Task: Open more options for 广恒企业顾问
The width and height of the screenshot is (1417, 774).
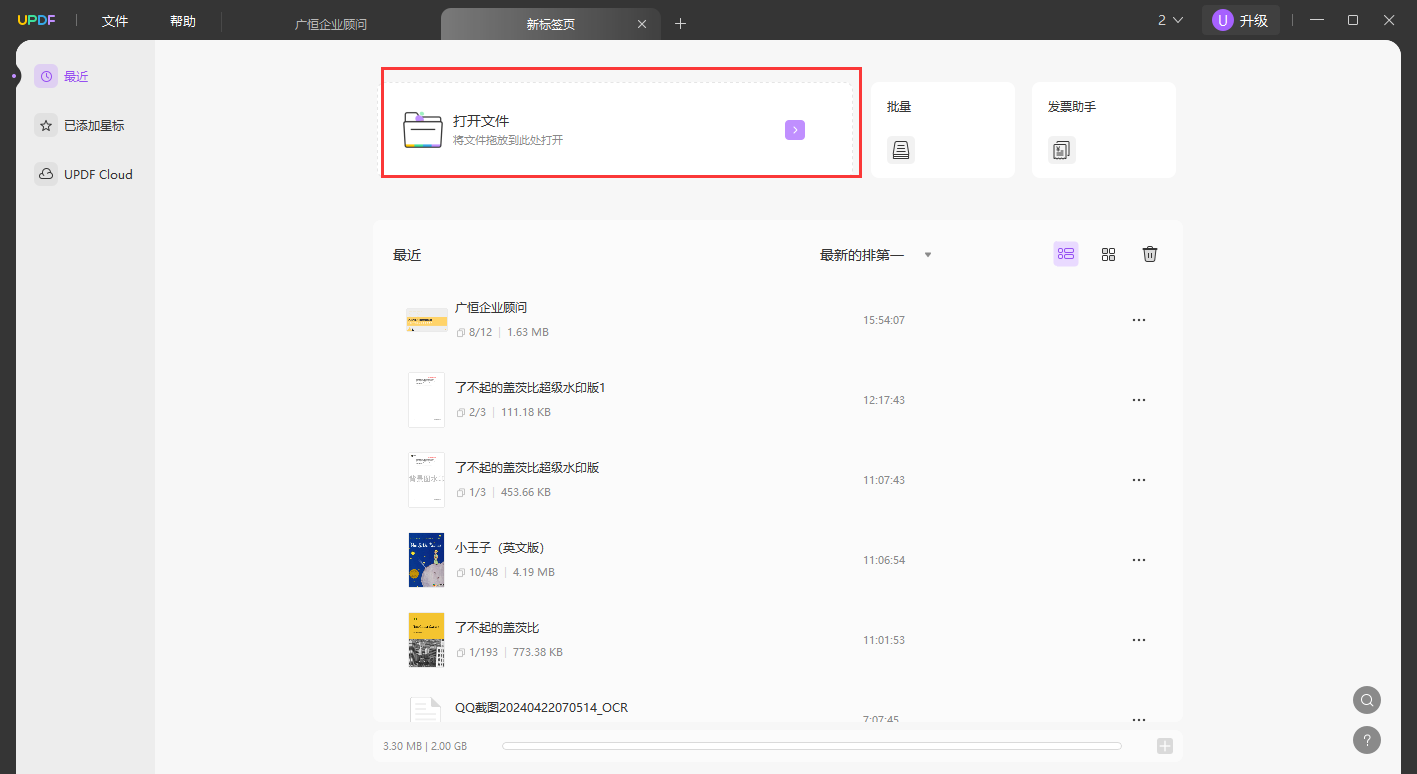Action: click(x=1138, y=320)
